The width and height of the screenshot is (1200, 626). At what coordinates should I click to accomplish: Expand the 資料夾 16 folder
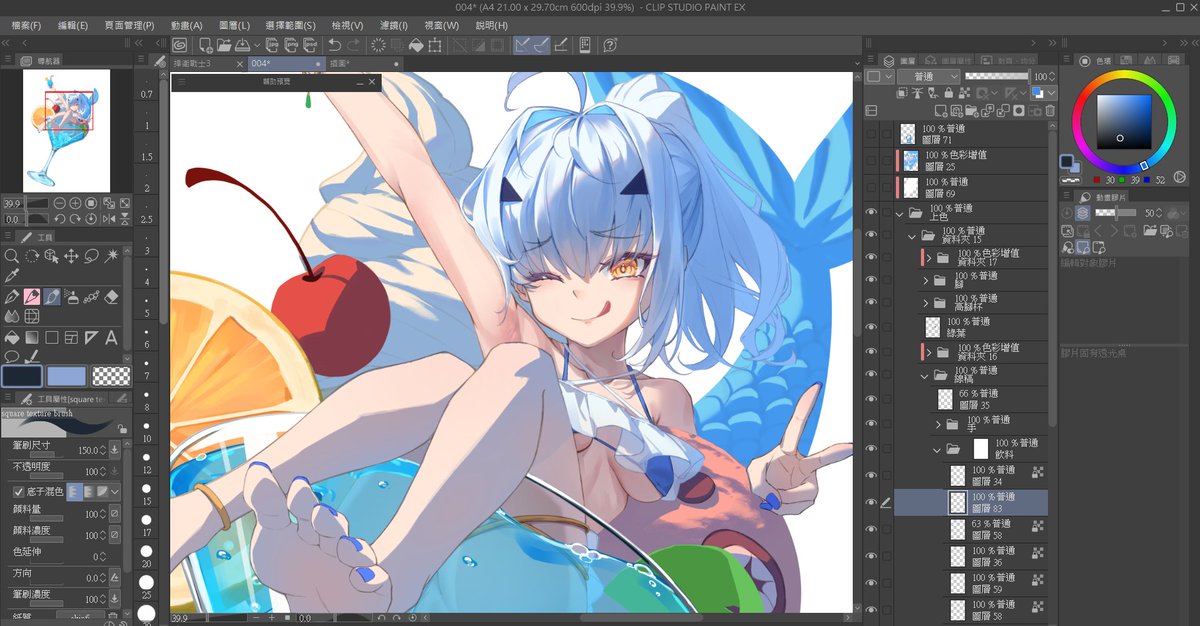coord(928,353)
